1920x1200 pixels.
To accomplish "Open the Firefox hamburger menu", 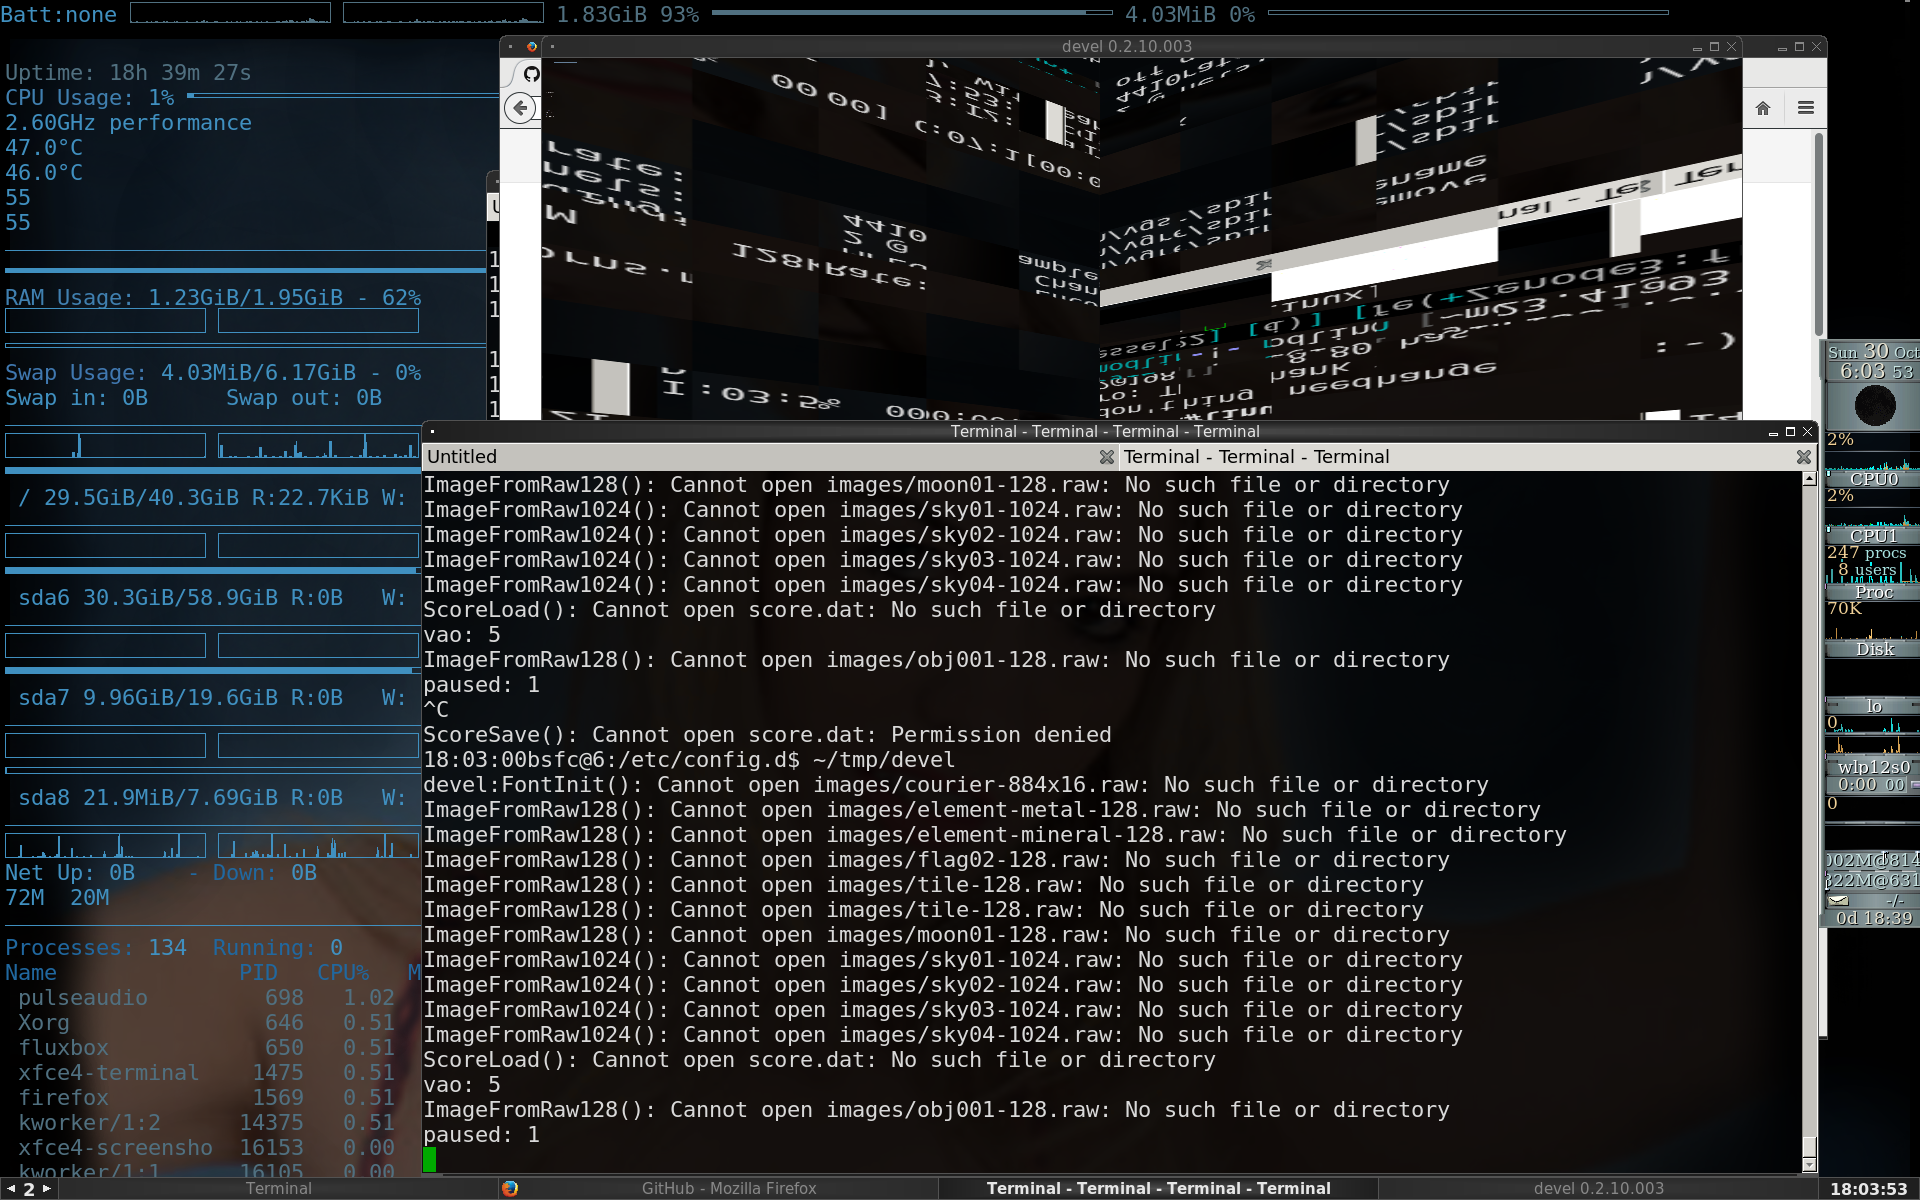I will (x=1806, y=108).
